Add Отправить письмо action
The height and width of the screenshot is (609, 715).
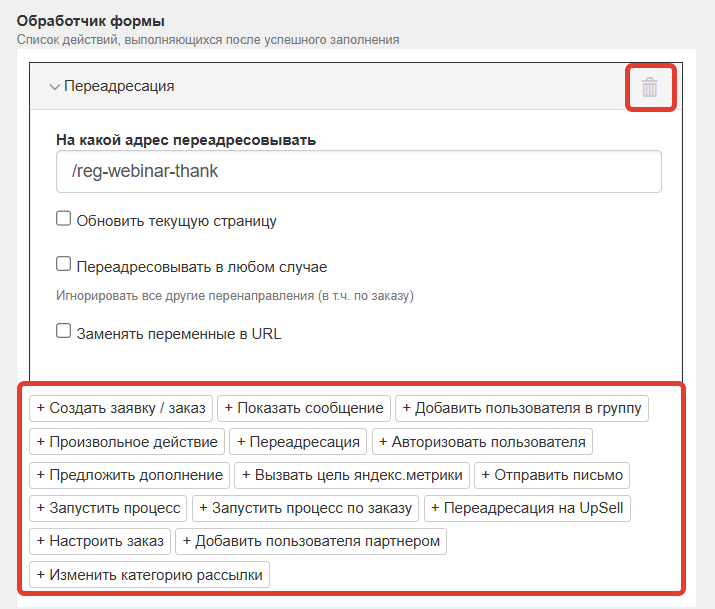tap(552, 475)
